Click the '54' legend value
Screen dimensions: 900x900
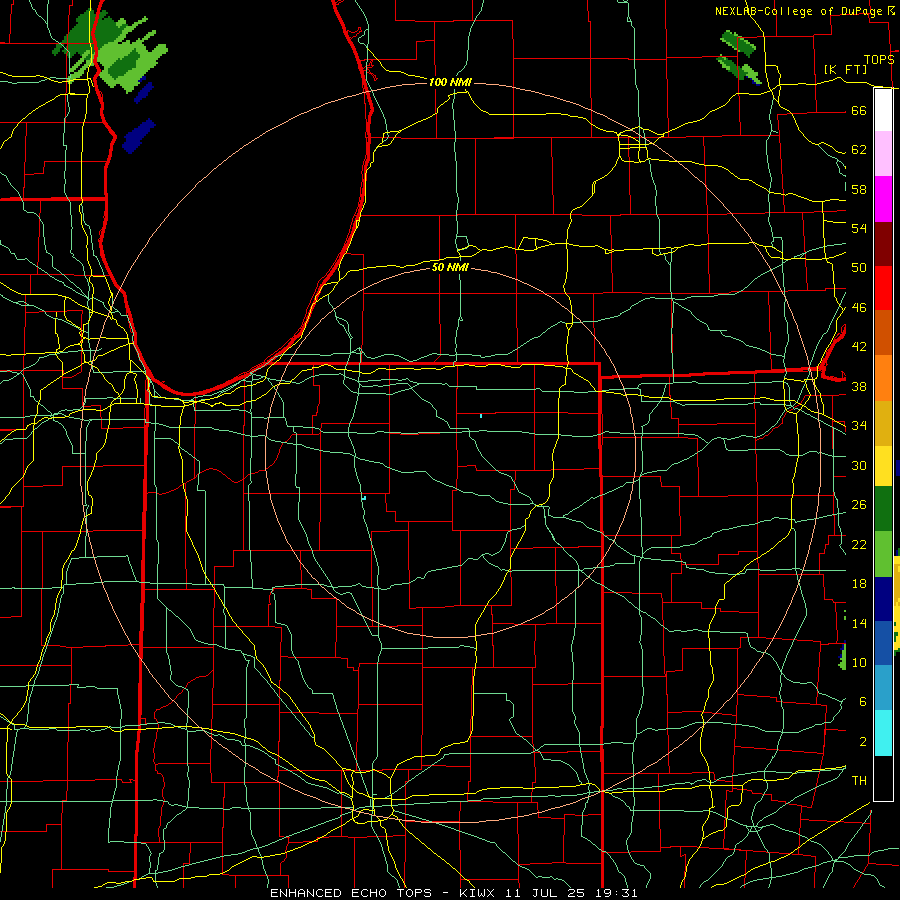859,228
